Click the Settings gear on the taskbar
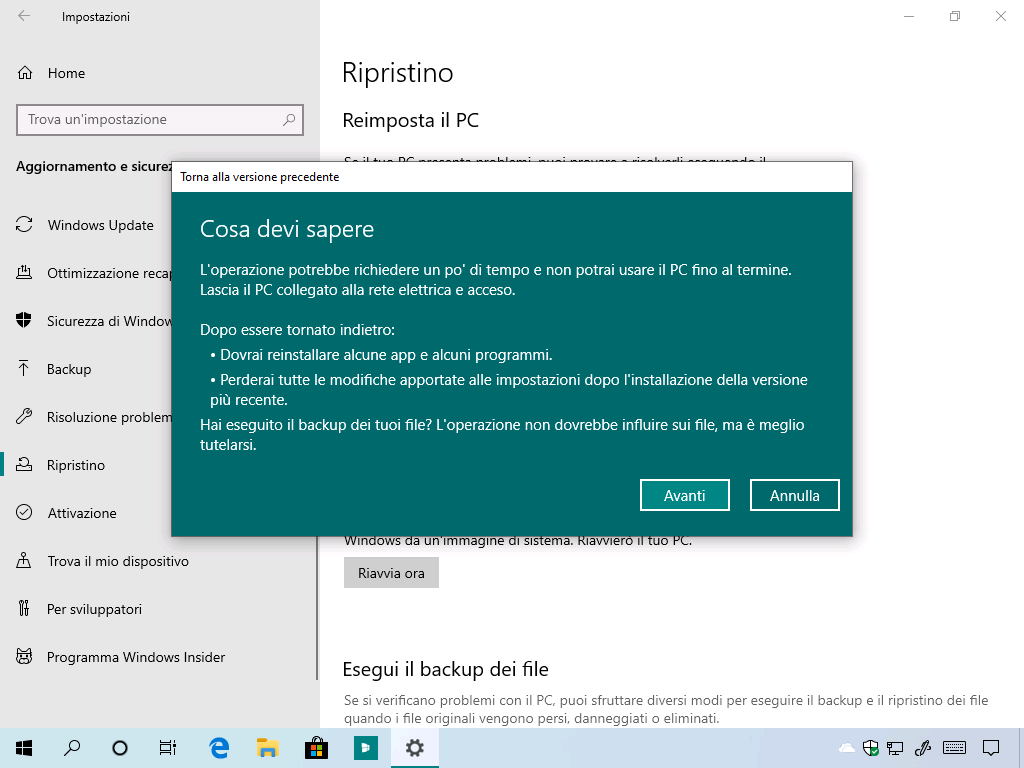Image resolution: width=1024 pixels, height=768 pixels. tap(415, 748)
